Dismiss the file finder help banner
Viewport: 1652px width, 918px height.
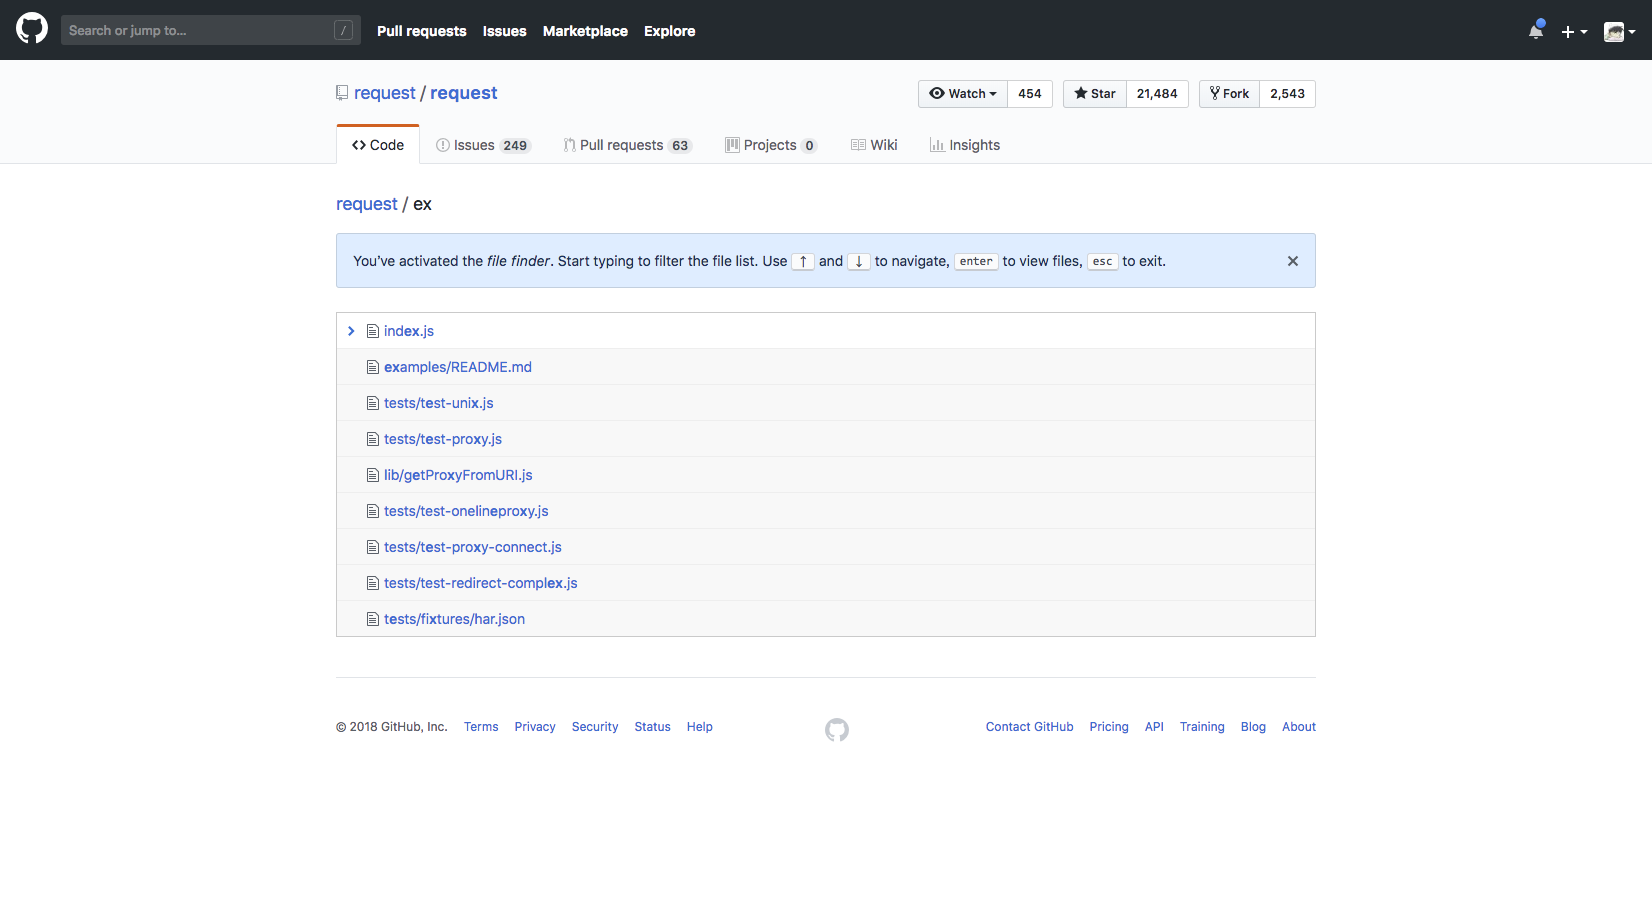(1293, 261)
